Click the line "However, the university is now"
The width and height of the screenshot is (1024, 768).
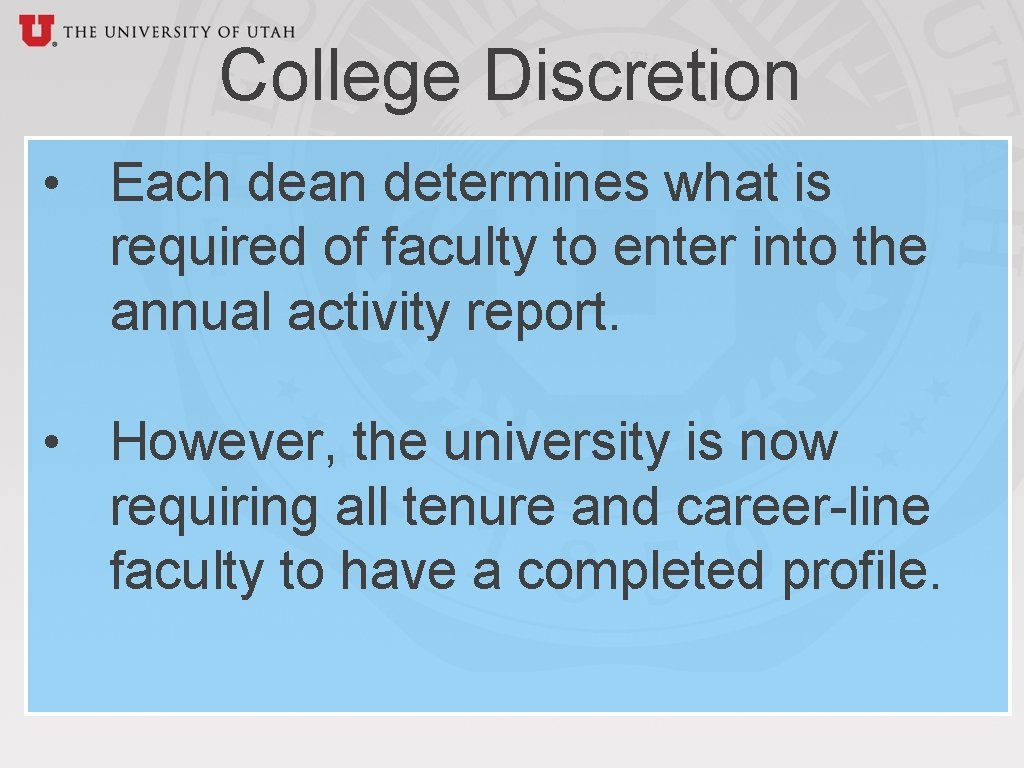[473, 442]
